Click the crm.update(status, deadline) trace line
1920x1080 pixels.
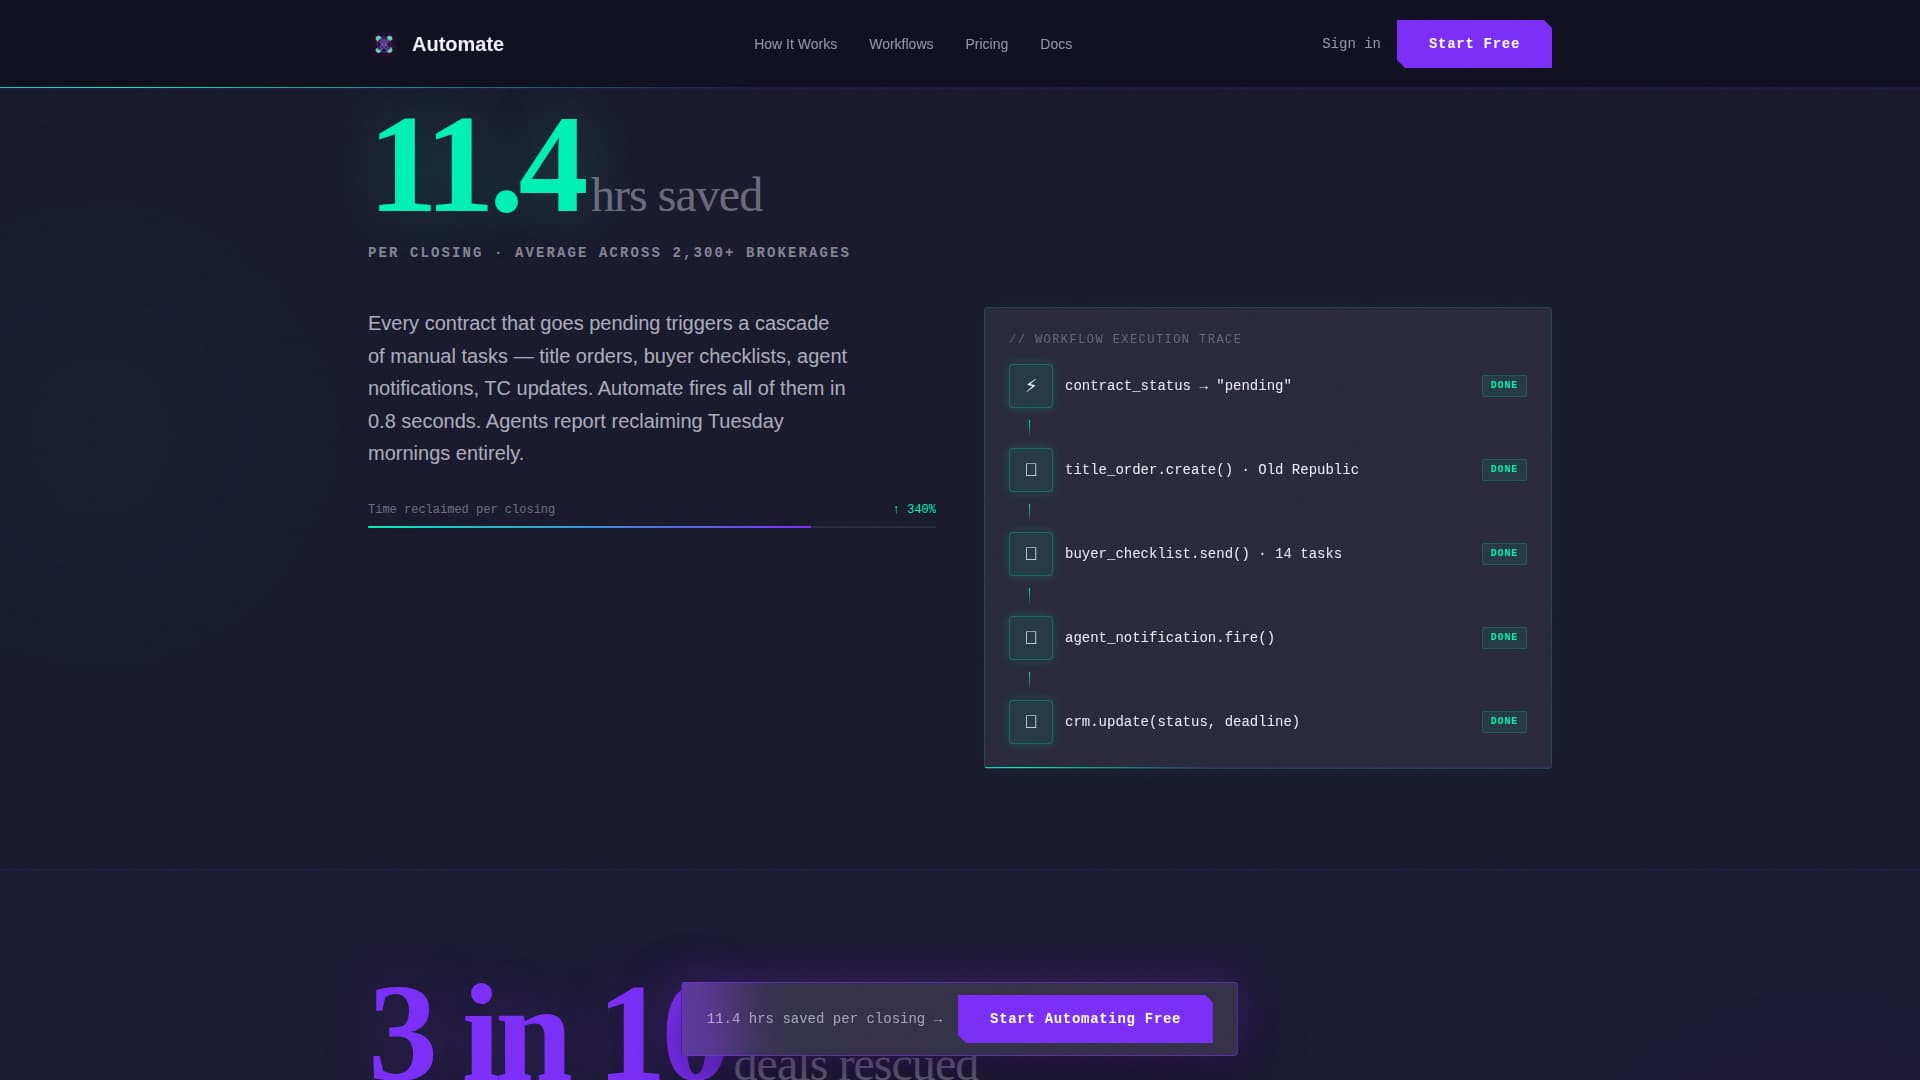pyautogui.click(x=1182, y=722)
